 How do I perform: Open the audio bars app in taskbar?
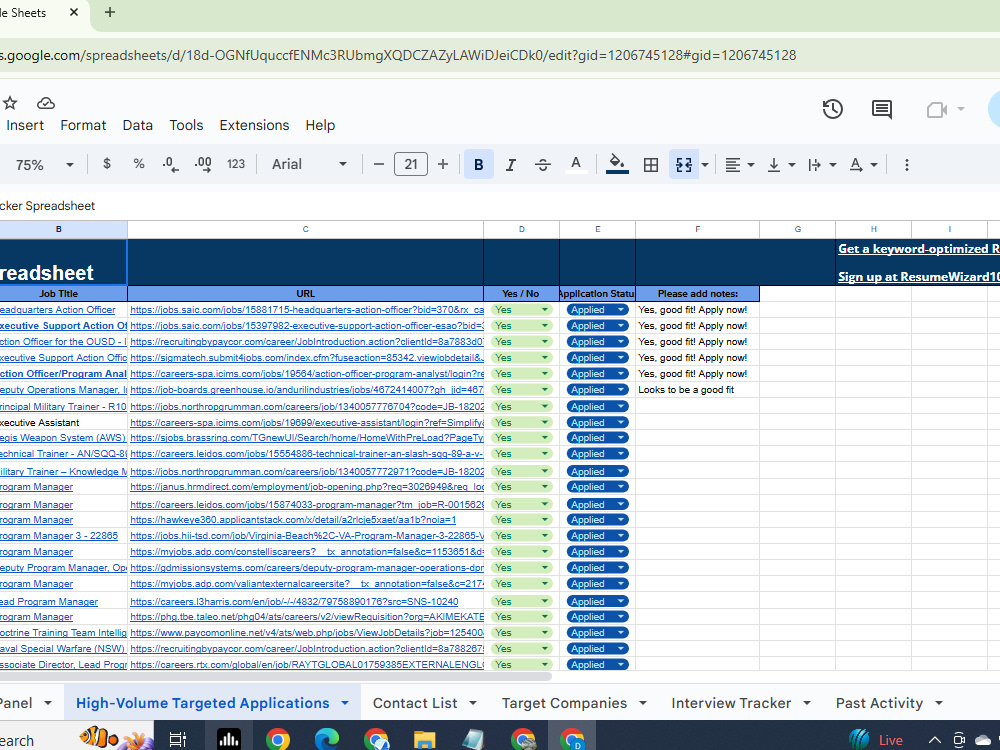228,740
